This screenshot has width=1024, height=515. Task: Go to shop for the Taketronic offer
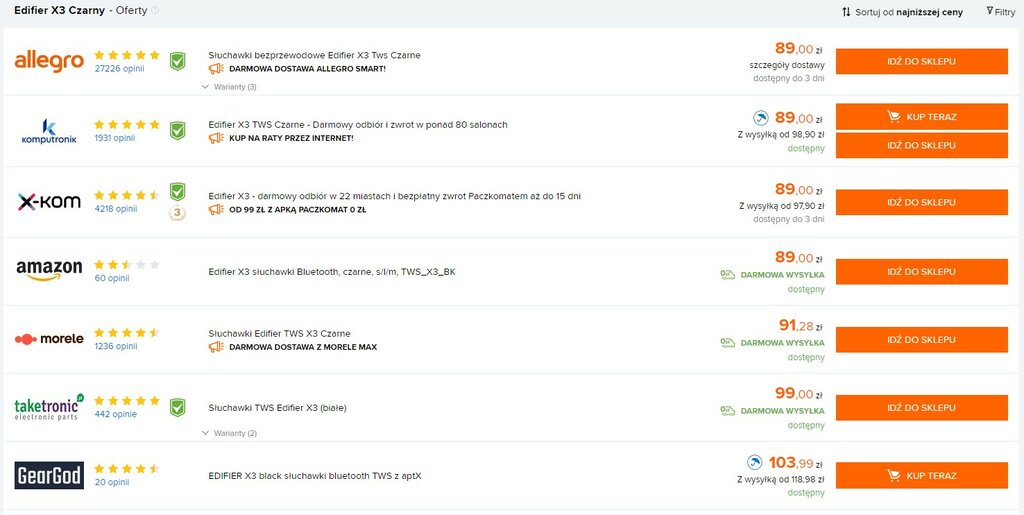click(921, 407)
